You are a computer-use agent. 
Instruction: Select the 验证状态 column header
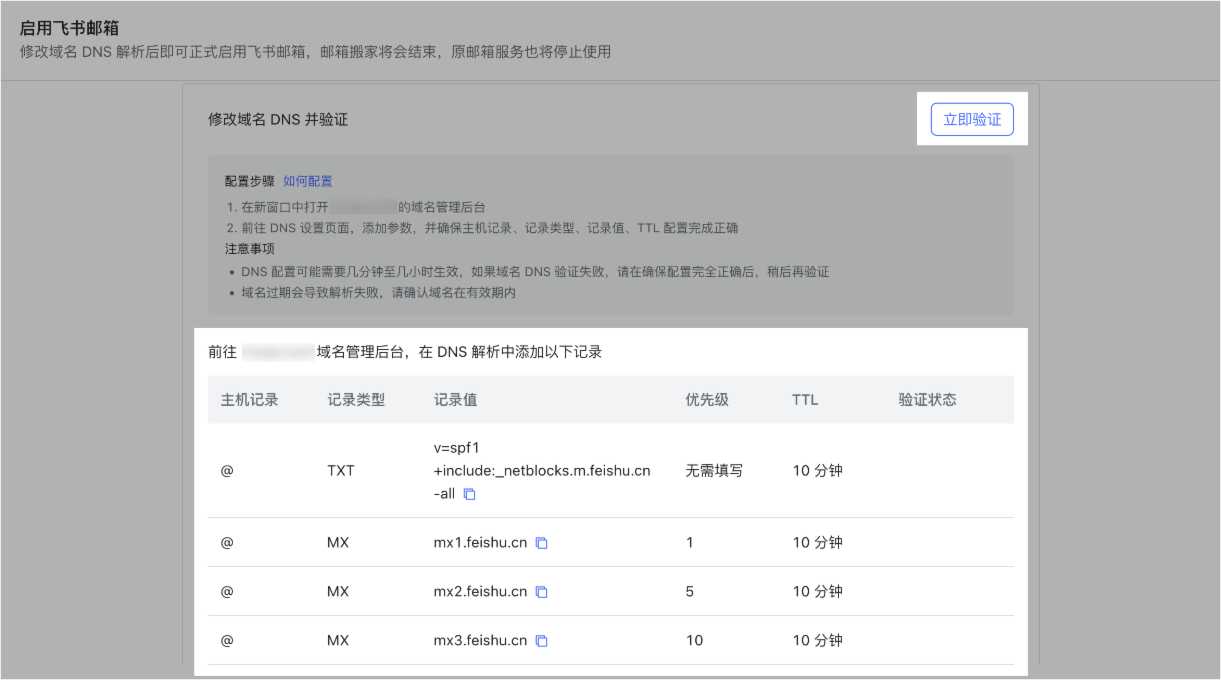(928, 400)
